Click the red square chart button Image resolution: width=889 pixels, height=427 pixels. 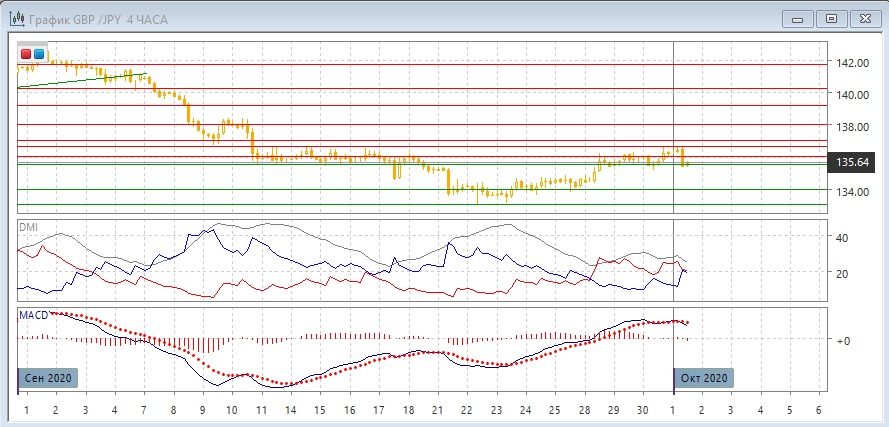pyautogui.click(x=26, y=53)
